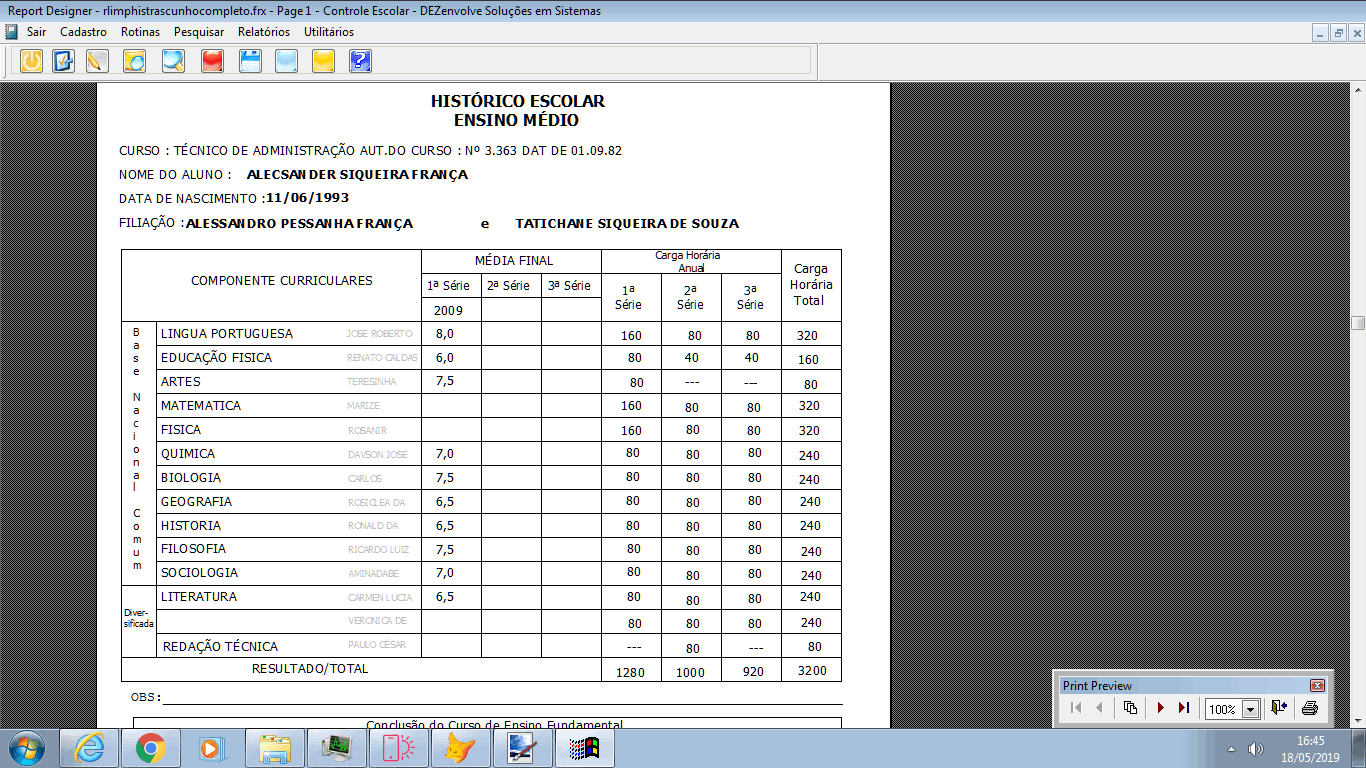Click the pencil edit toolbar icon
1366x768 pixels.
97,62
